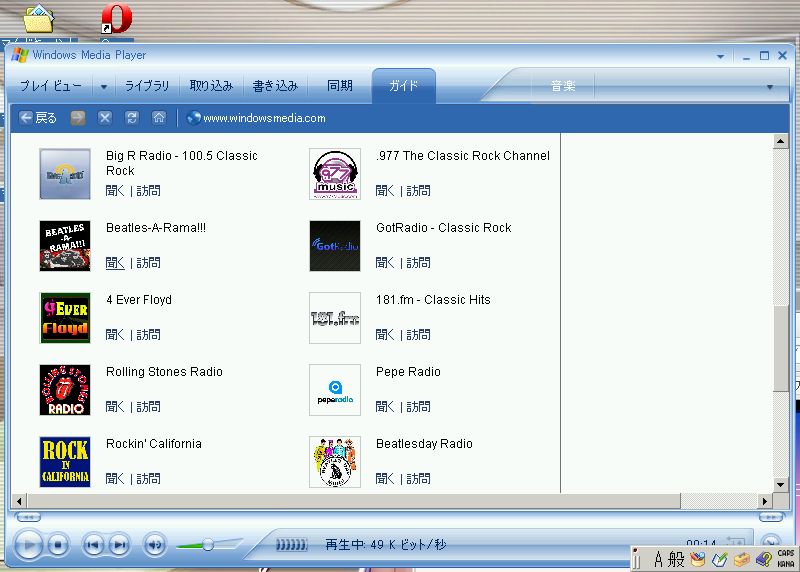Listen (聞く) to 4 Ever Floyd
800x572 pixels.
(x=115, y=335)
